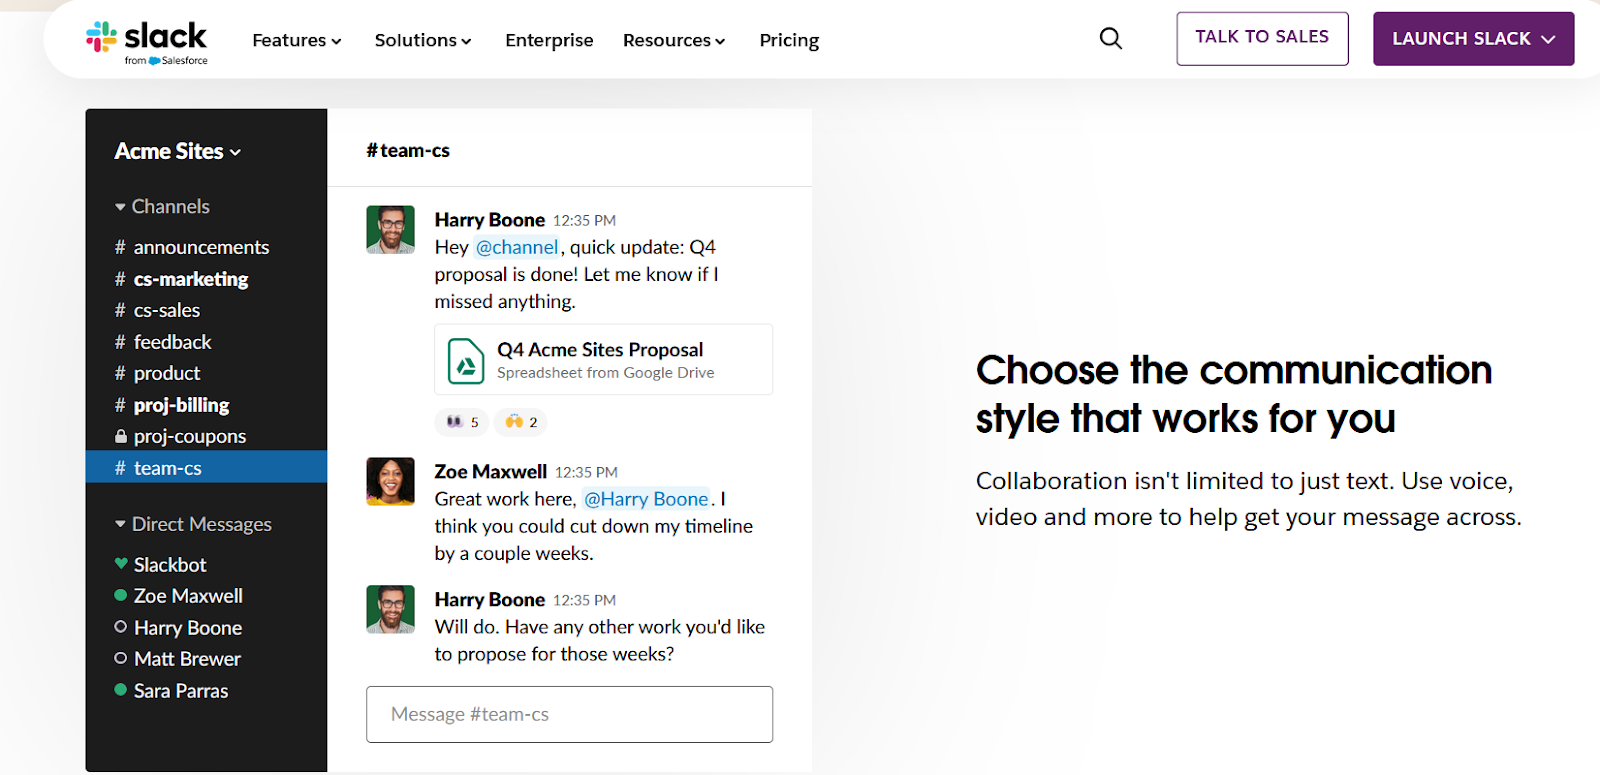Click Zoe Maxwell's green presence dot
This screenshot has width=1600, height=775.
tap(121, 596)
